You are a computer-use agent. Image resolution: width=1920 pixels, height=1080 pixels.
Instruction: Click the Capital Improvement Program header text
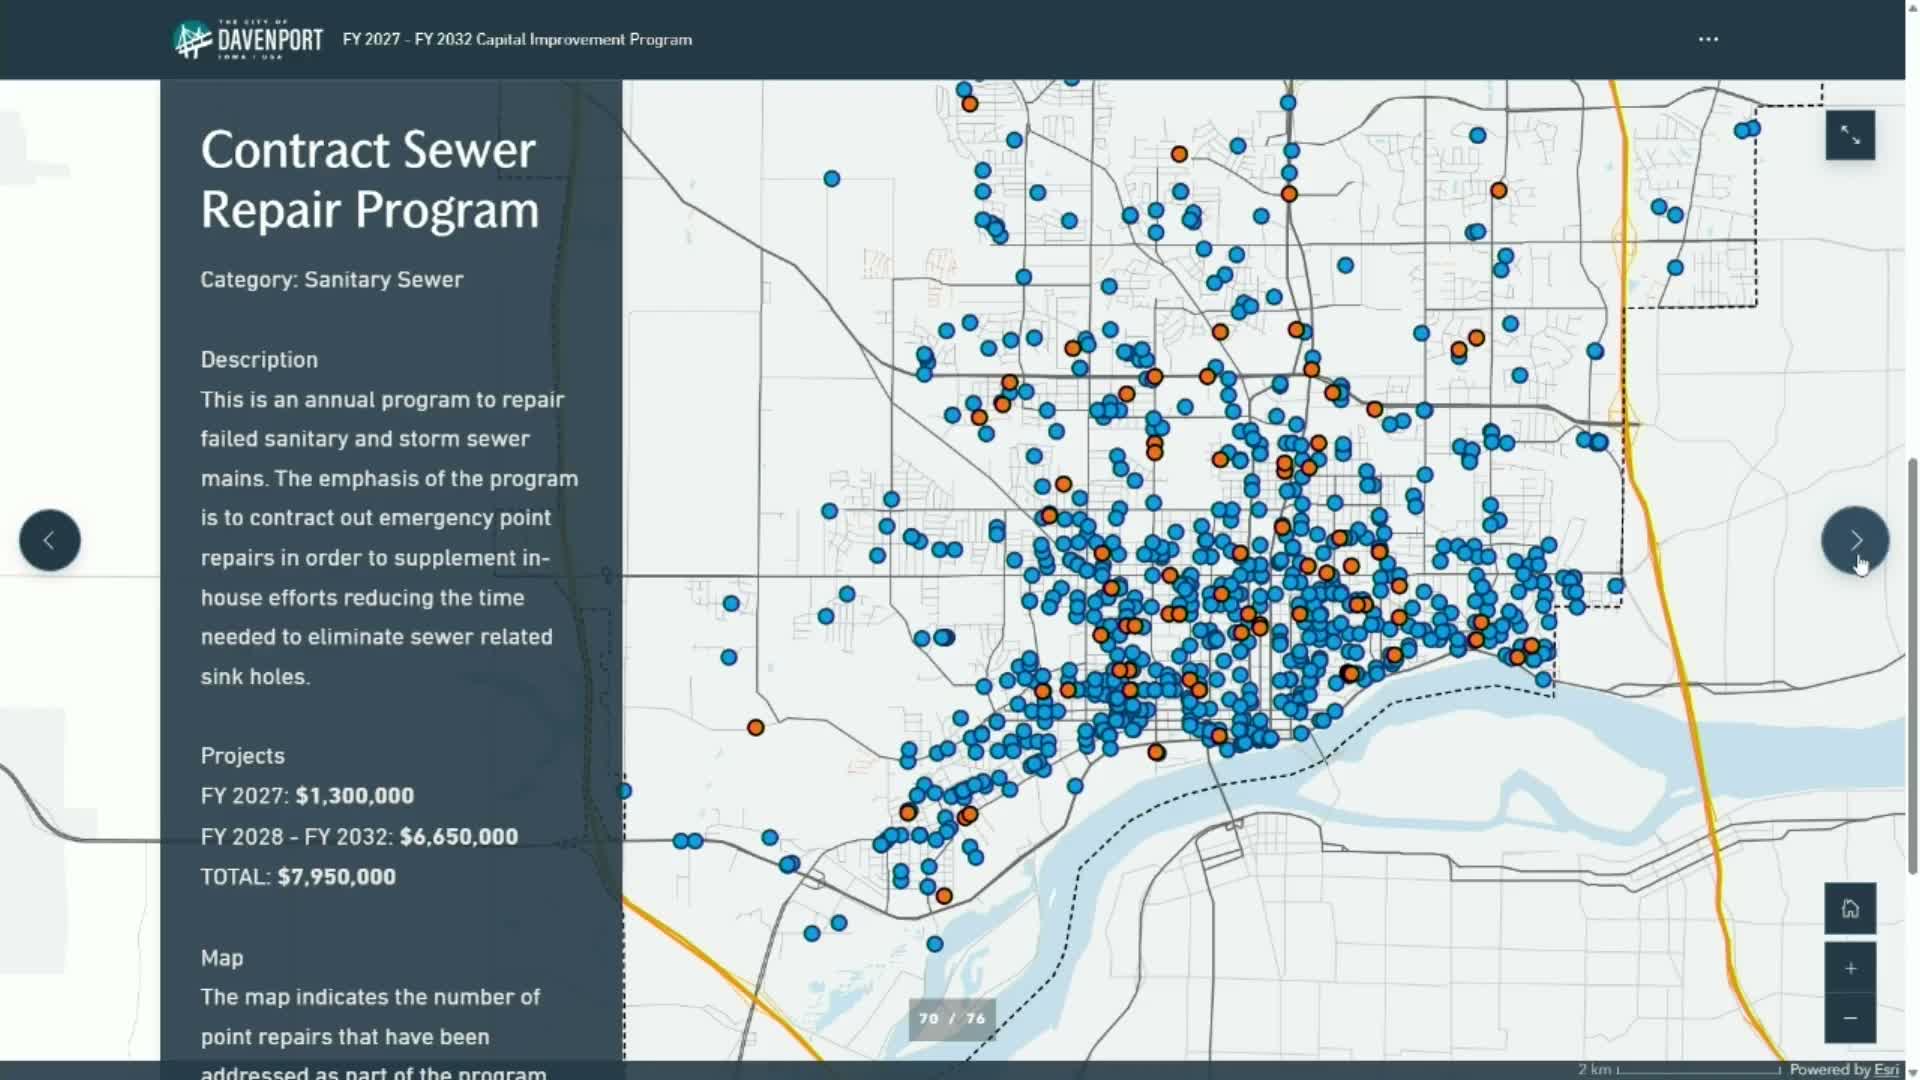click(517, 40)
